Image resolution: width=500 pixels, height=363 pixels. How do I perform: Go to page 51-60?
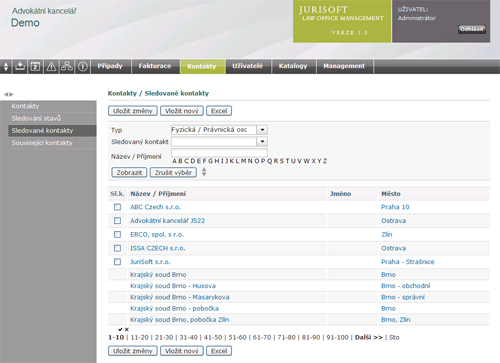(x=237, y=337)
